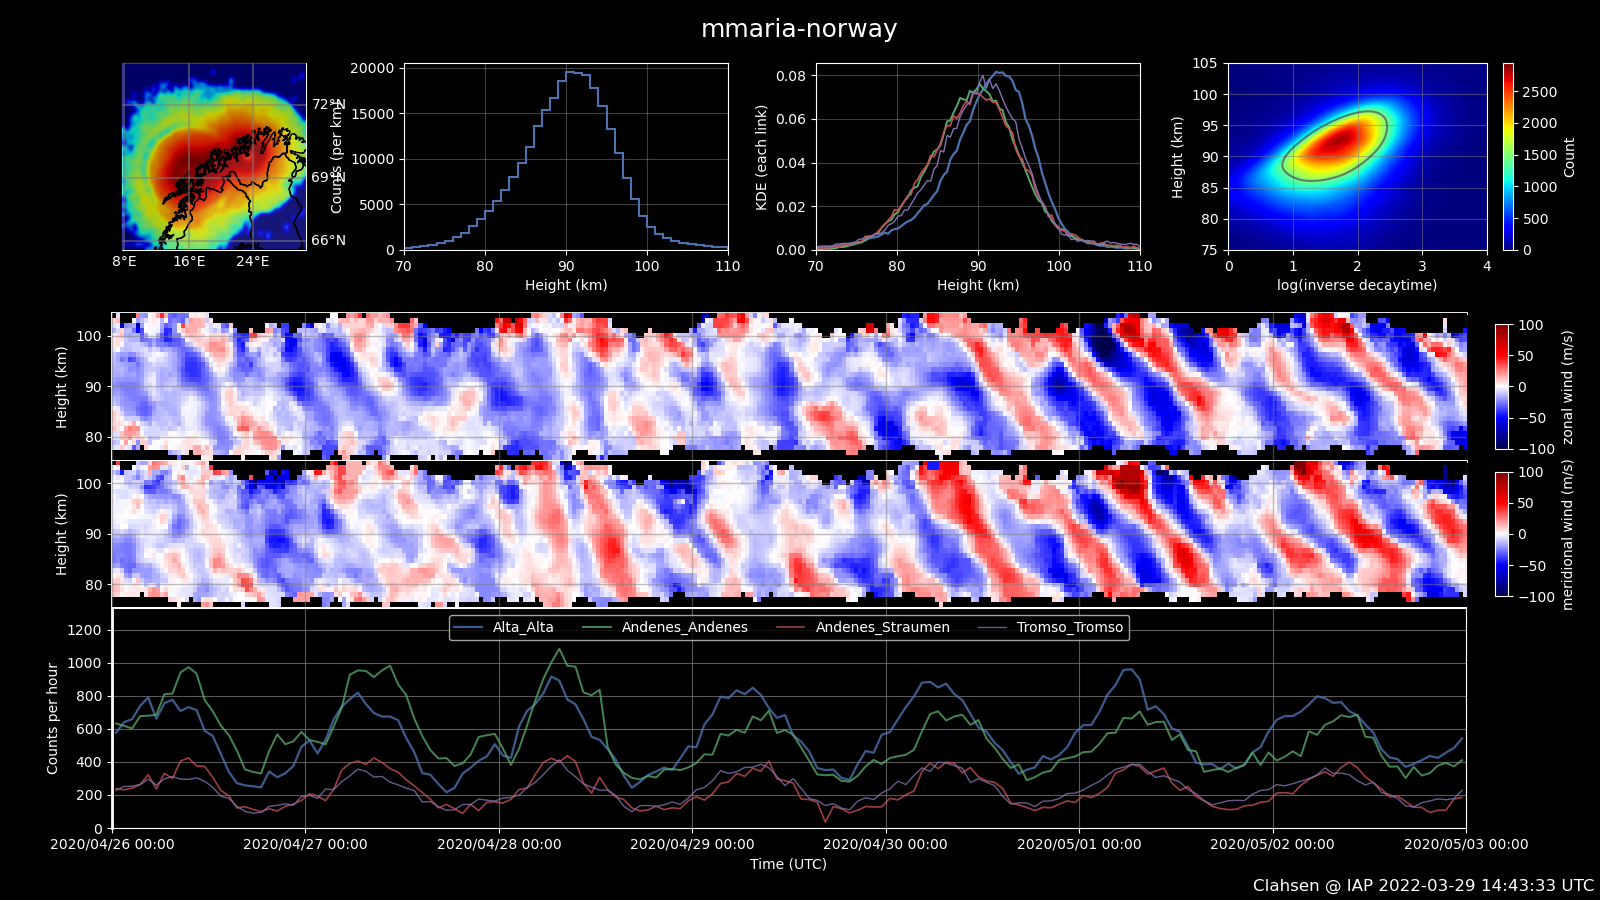Select the Norway meteor count map thumbnail
Screen dimensions: 1600x900
[214, 157]
